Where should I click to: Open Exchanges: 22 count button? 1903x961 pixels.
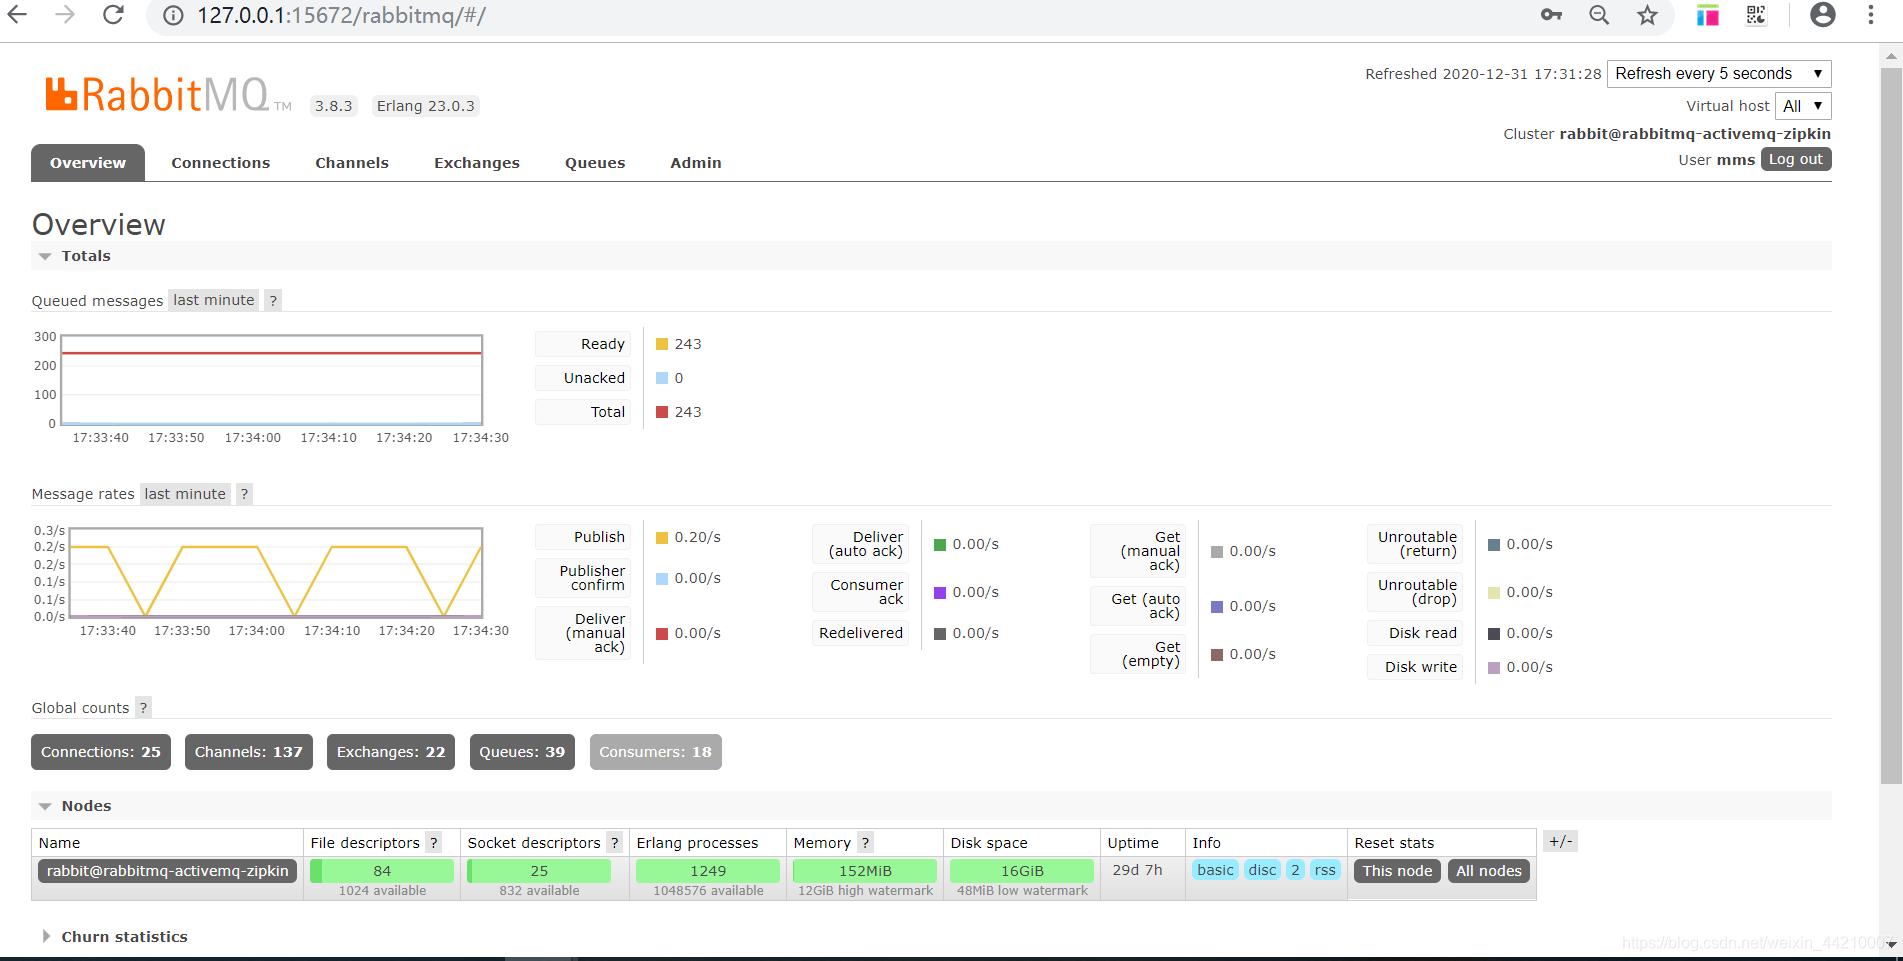point(391,752)
